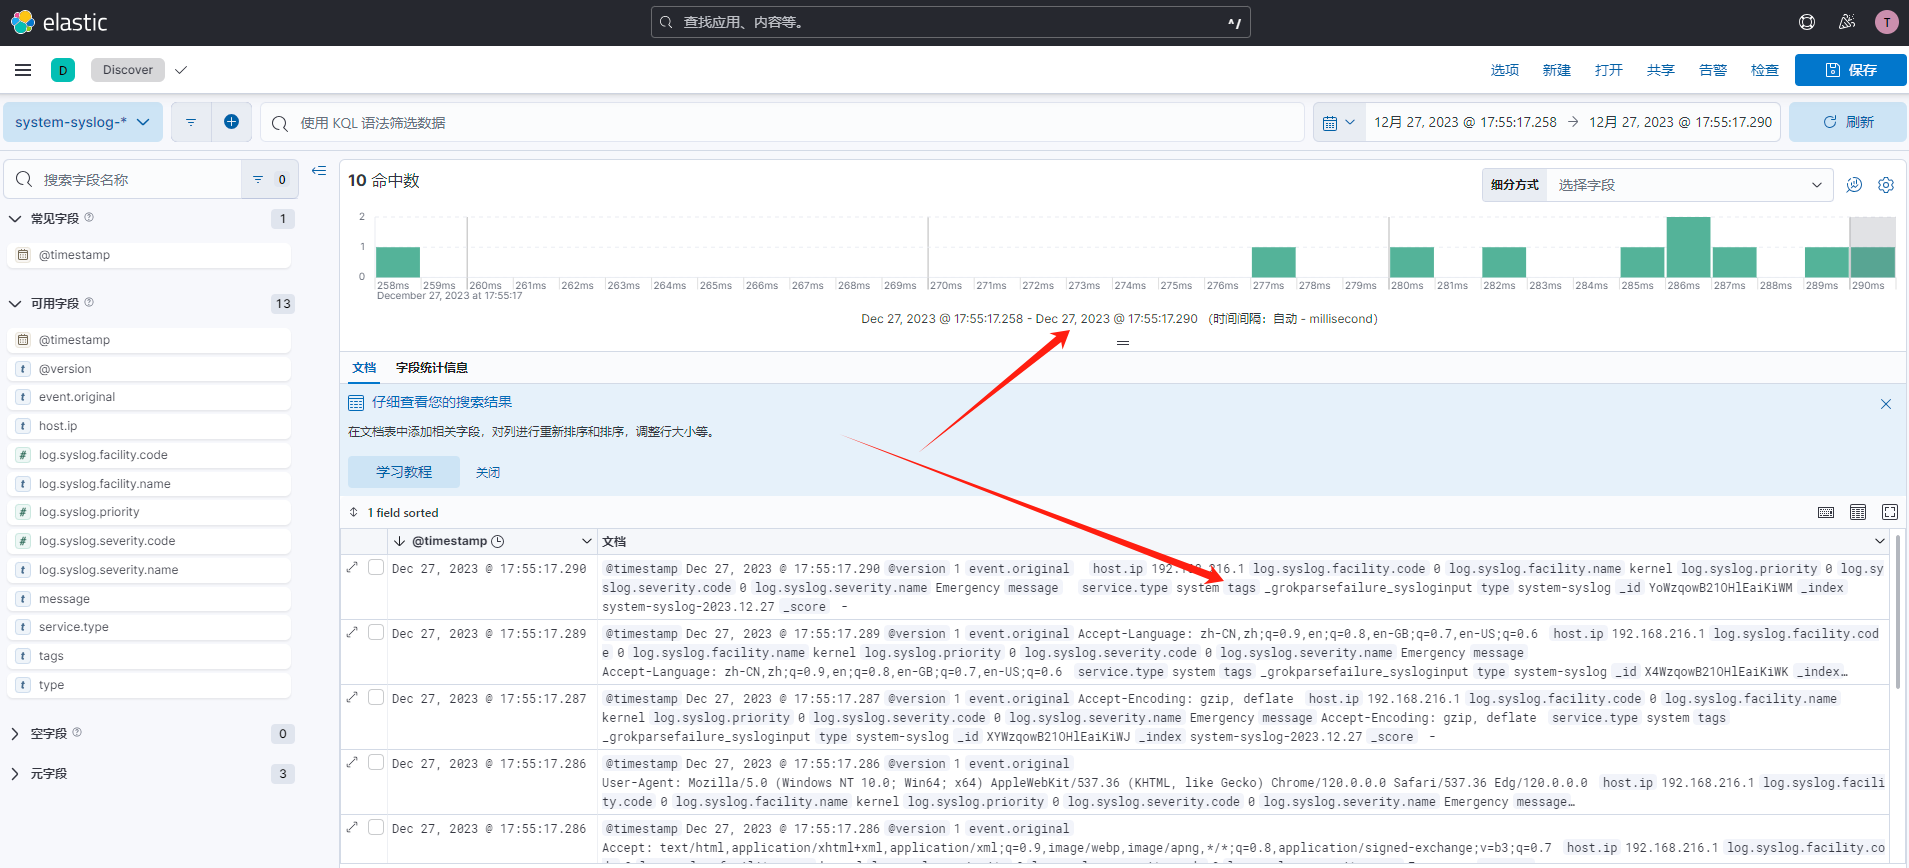Open the Options menu
1909x868 pixels.
click(x=1505, y=70)
